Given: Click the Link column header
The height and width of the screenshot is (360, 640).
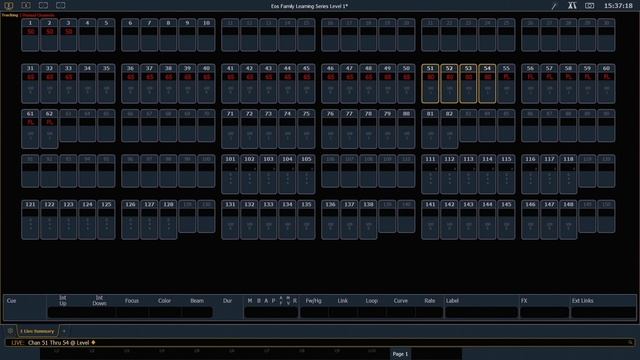Looking at the screenshot, I should [342, 300].
